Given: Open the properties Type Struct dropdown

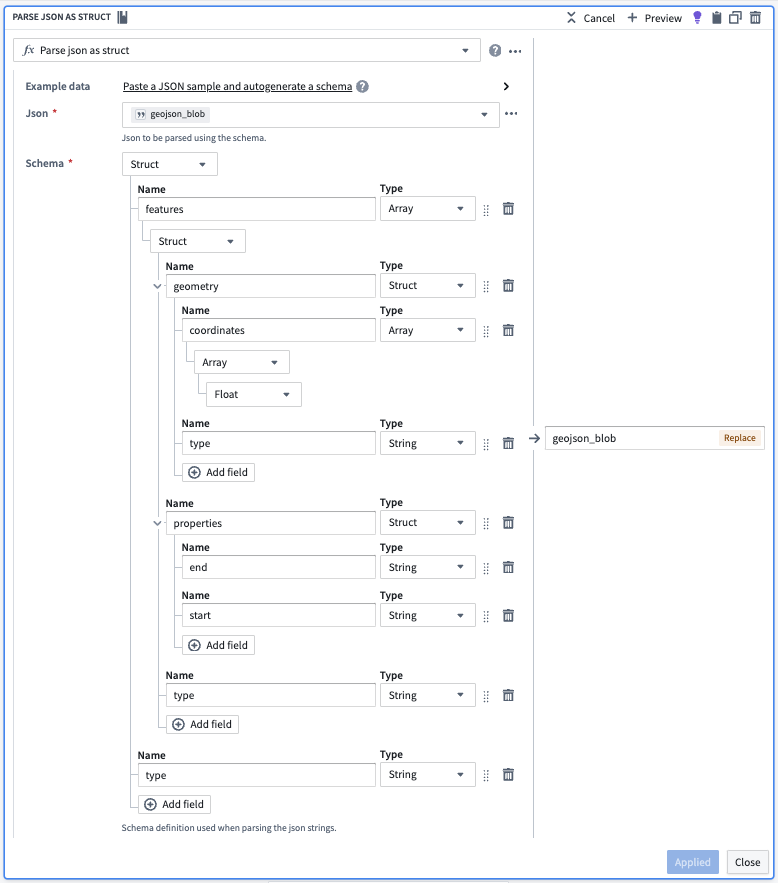Looking at the screenshot, I should click(427, 523).
